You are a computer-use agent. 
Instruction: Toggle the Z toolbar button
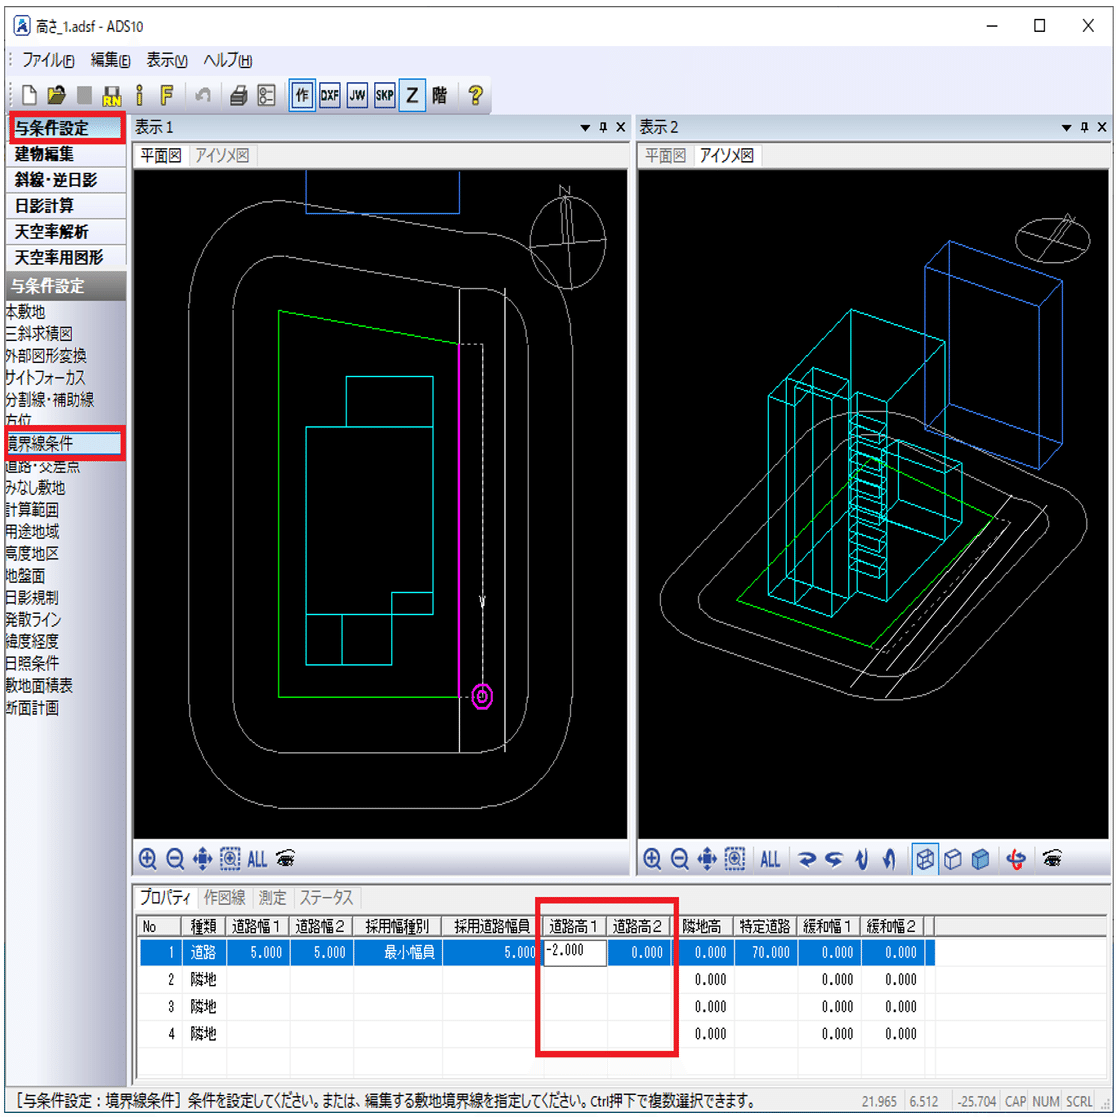tap(412, 95)
